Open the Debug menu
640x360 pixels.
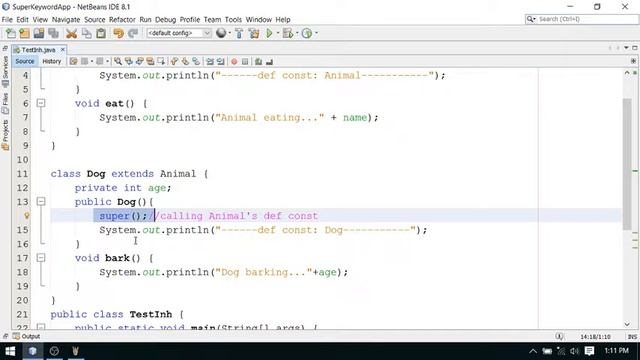point(165,20)
